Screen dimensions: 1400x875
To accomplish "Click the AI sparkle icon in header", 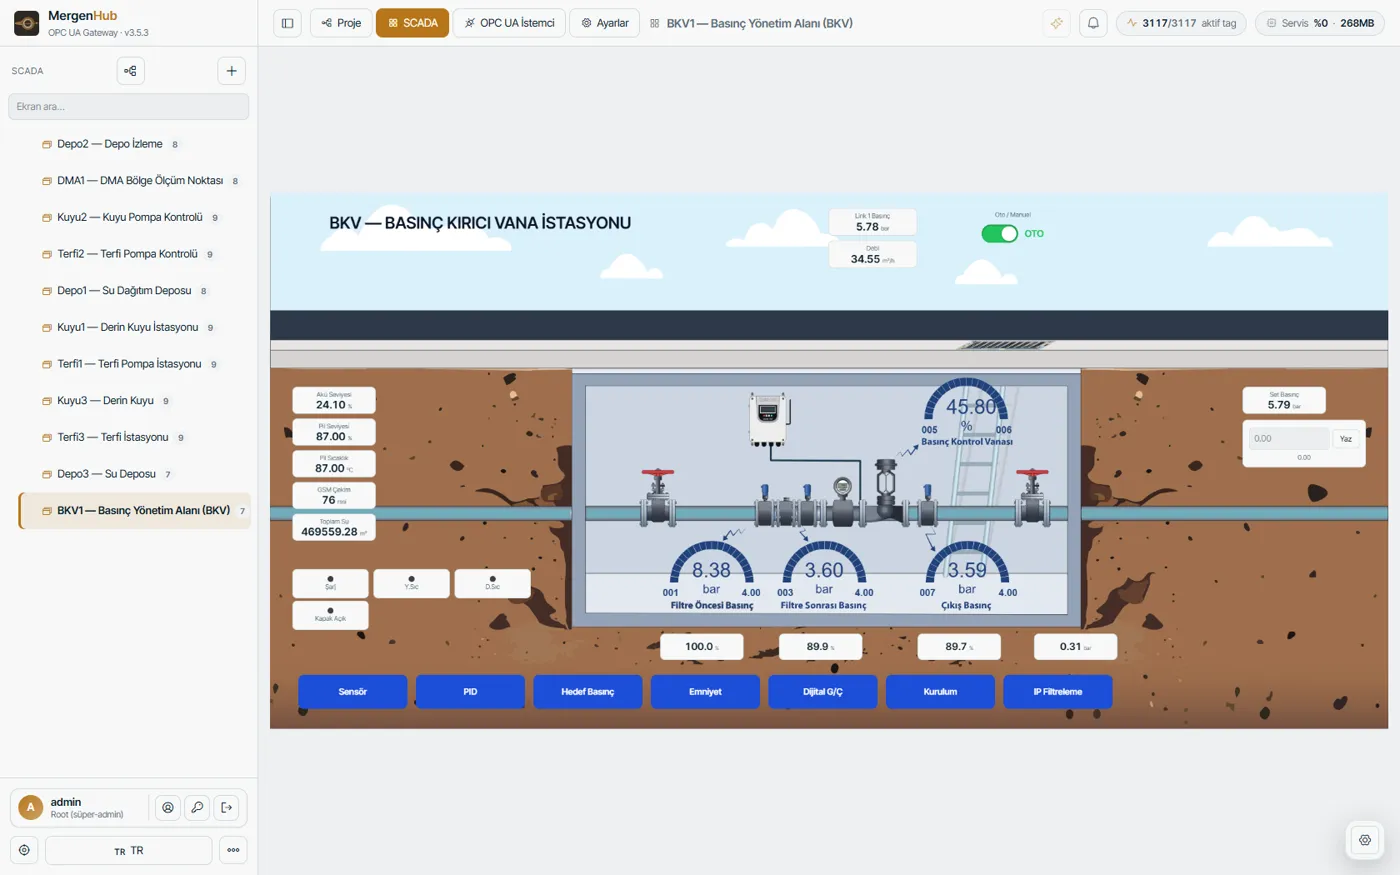I will click(x=1056, y=23).
